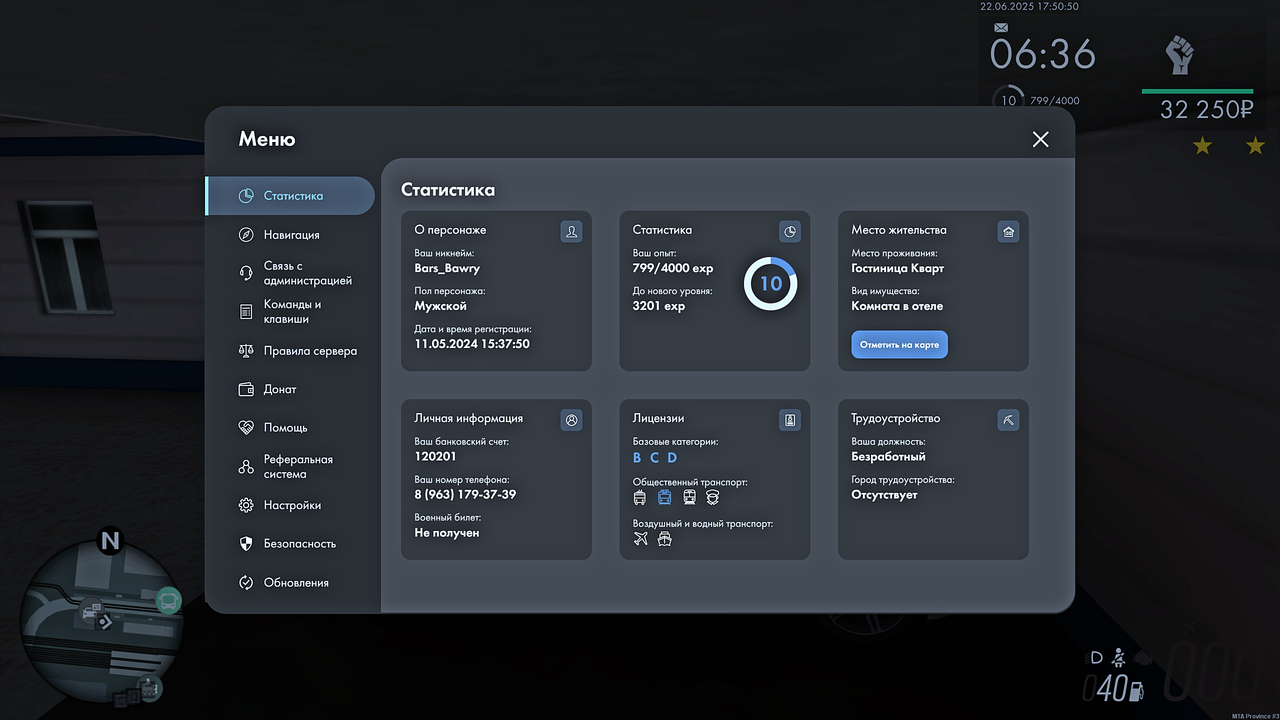Click phone number 8 (963) 179-37-39
Screen dimensions: 1280x720
[465, 495]
